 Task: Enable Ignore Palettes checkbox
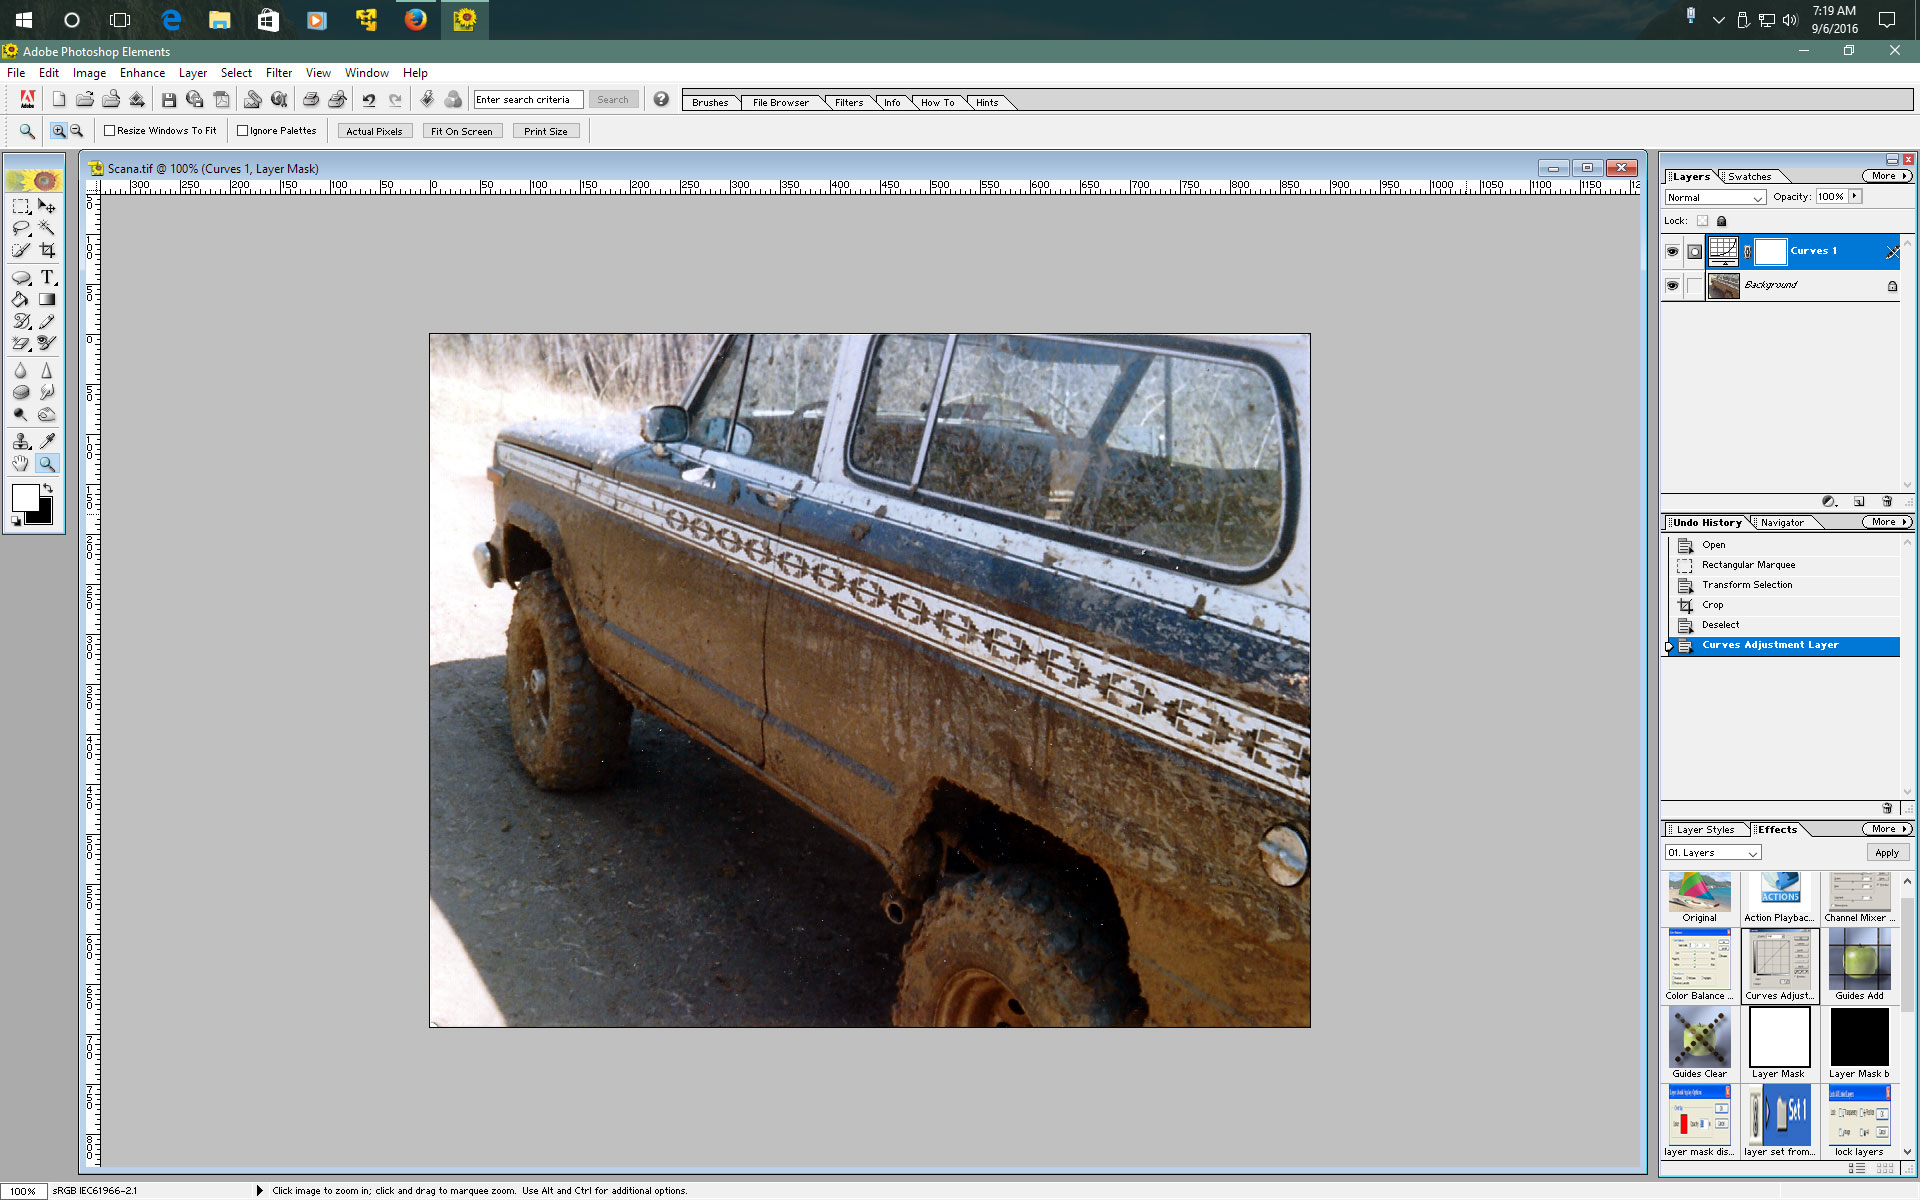pyautogui.click(x=241, y=130)
